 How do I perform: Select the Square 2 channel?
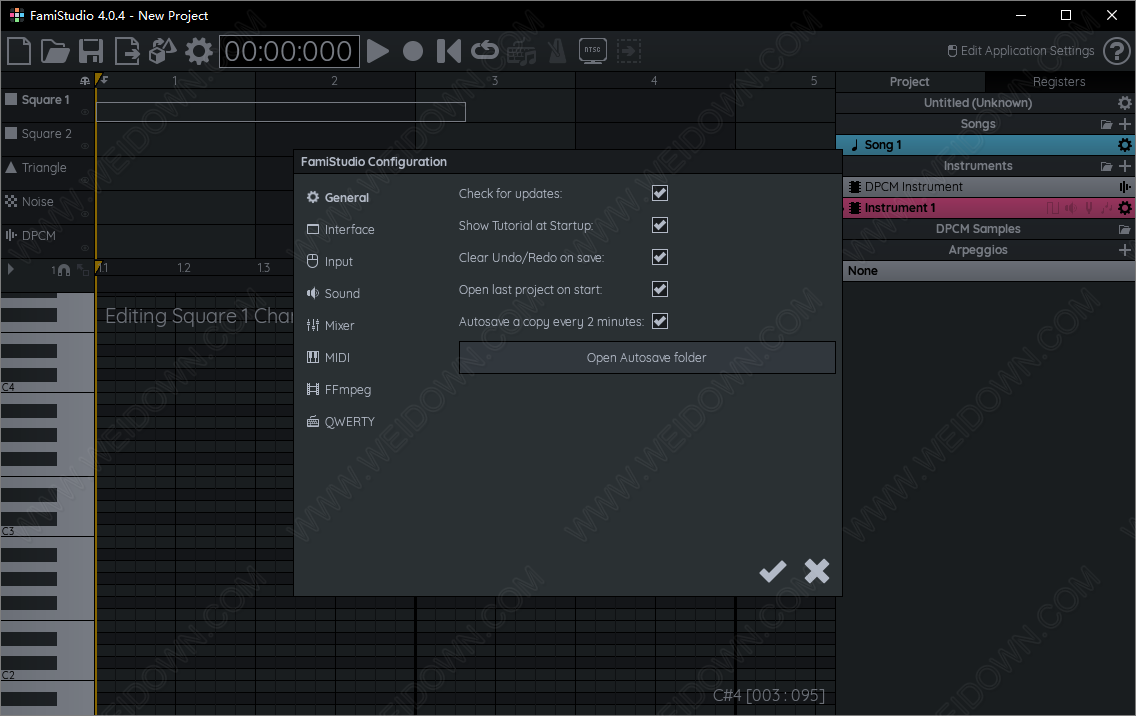[47, 134]
